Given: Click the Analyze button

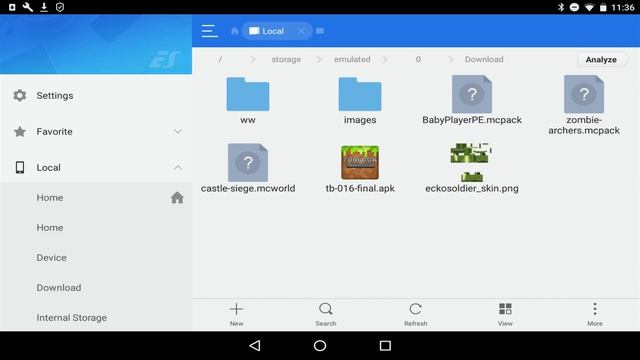Looking at the screenshot, I should tap(601, 60).
